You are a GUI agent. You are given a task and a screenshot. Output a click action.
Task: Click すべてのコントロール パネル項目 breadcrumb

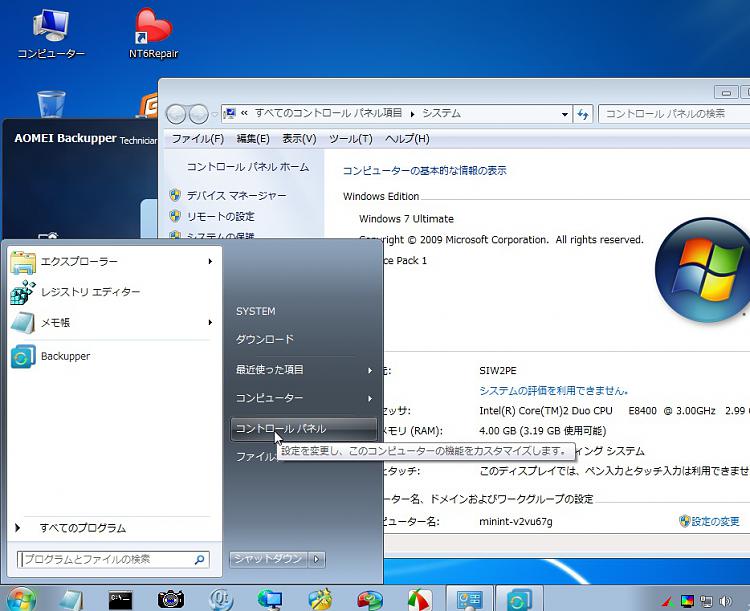[328, 113]
